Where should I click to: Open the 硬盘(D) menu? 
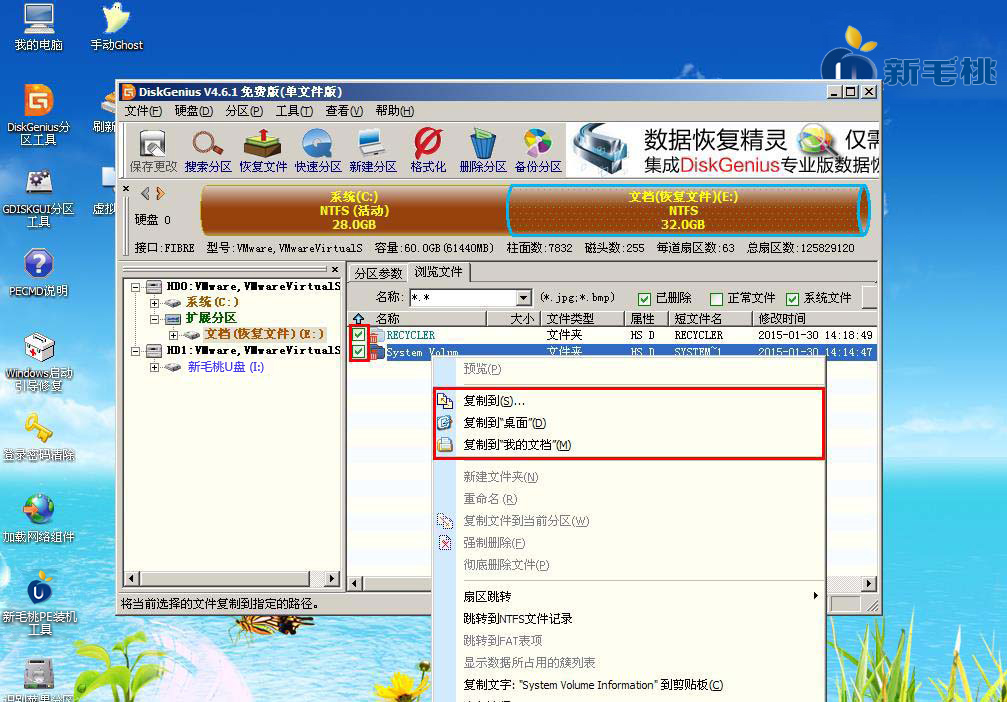pyautogui.click(x=193, y=111)
